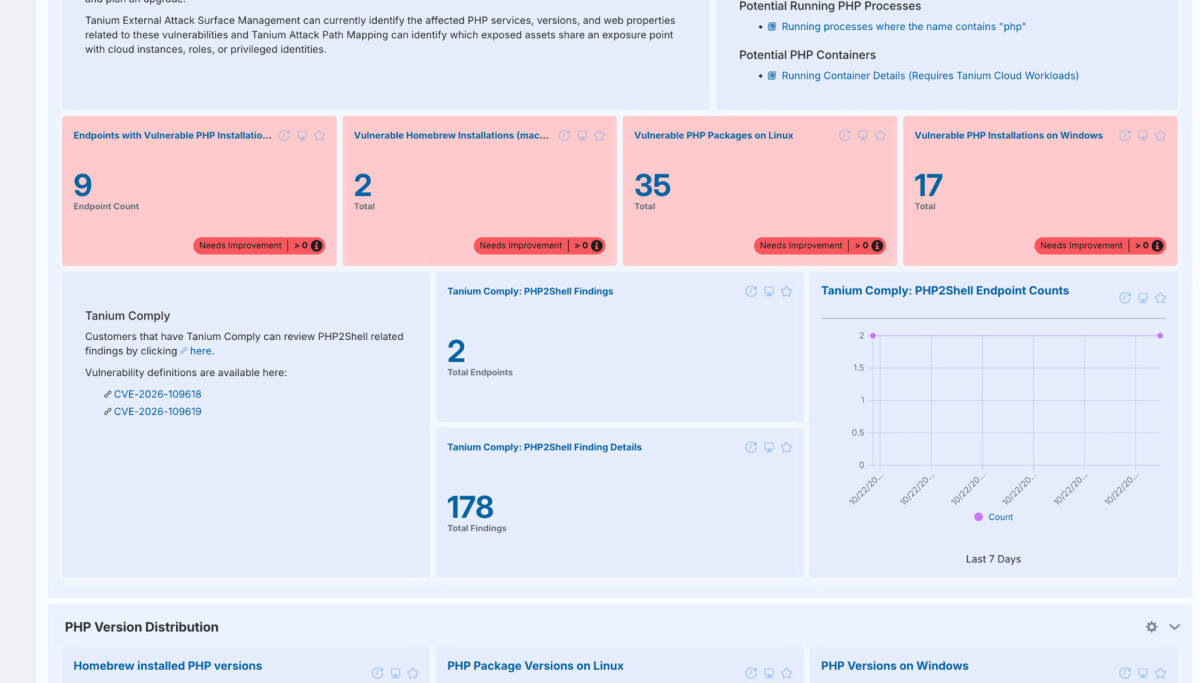The height and width of the screenshot is (683, 1200).
Task: Refresh Homebrew installed PHP versions card
Action: click(377, 674)
